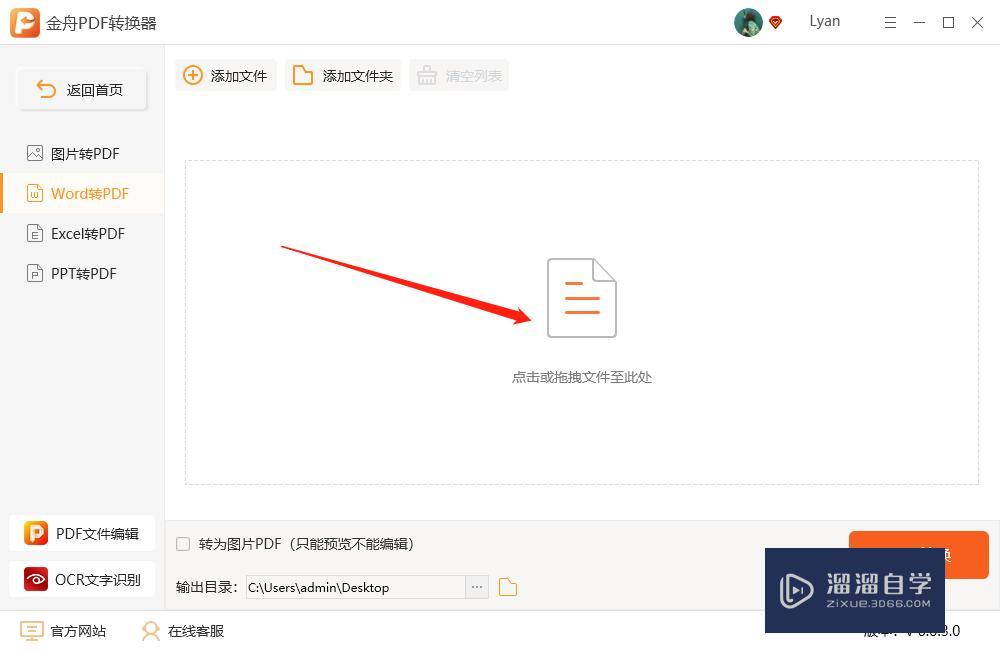Click the PPT file icon beside PPT转PDF
Viewport: 1000px width, 650px height.
(x=35, y=274)
